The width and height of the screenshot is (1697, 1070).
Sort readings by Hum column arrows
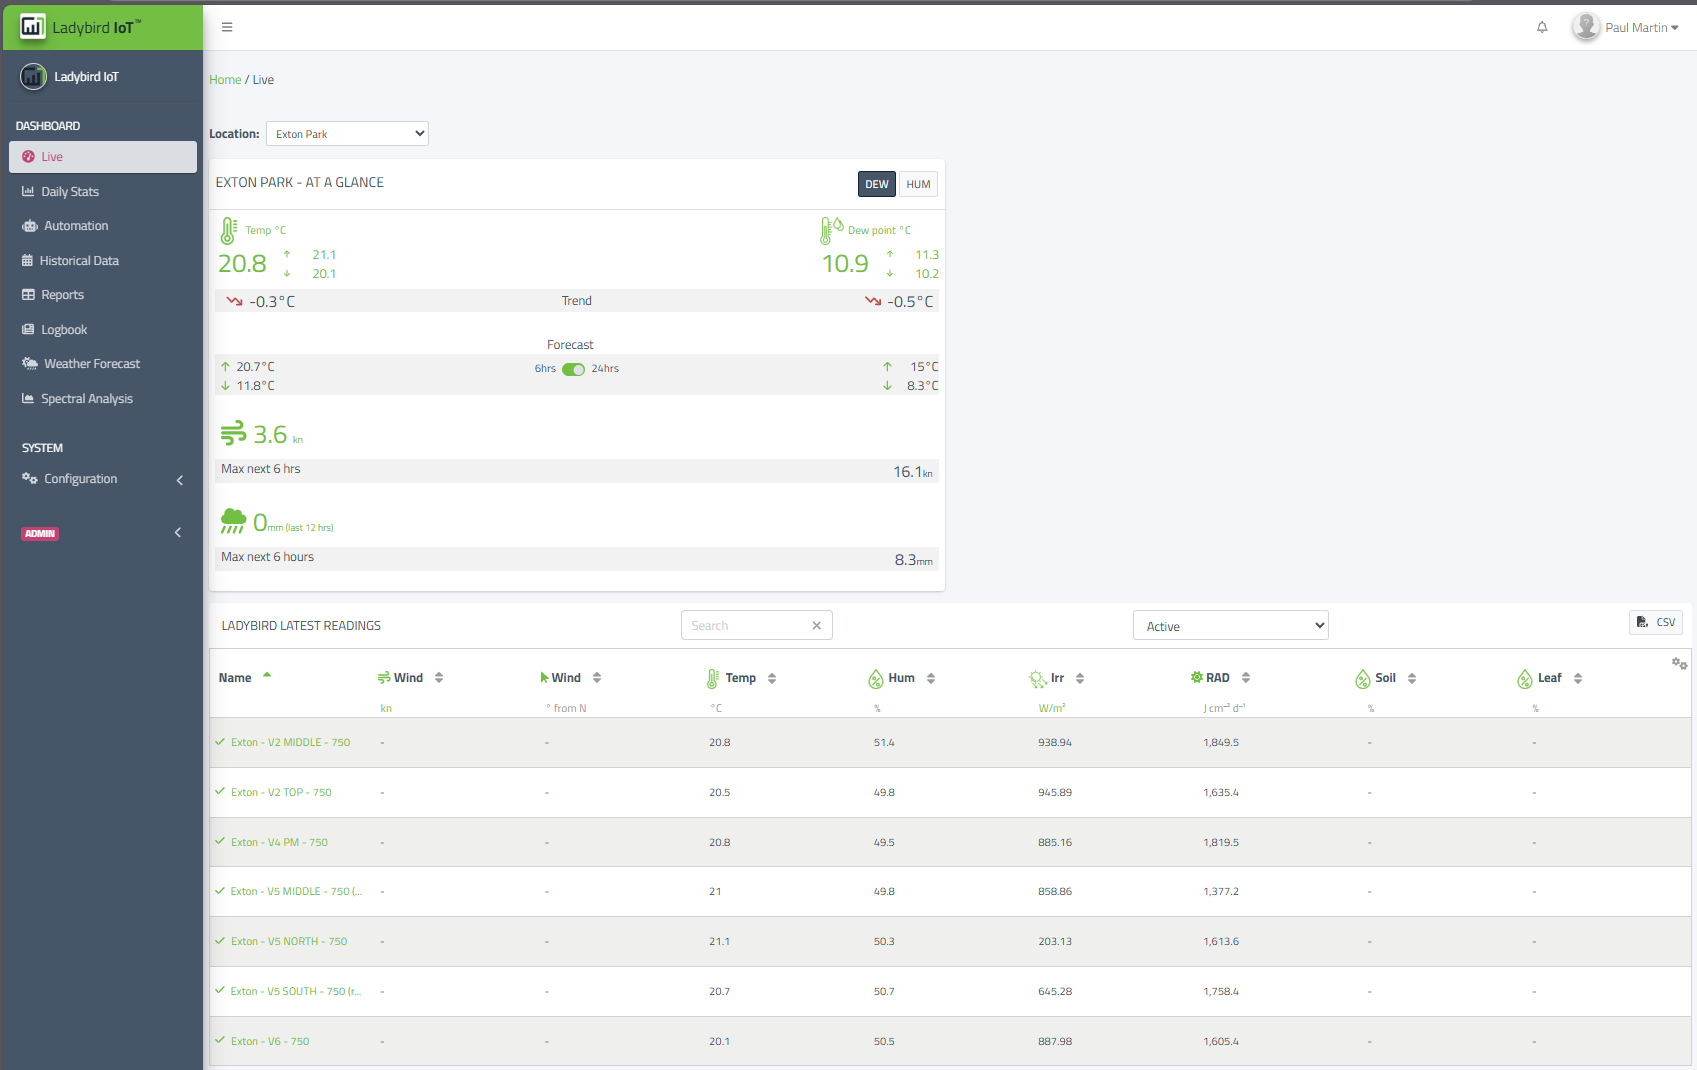(931, 678)
